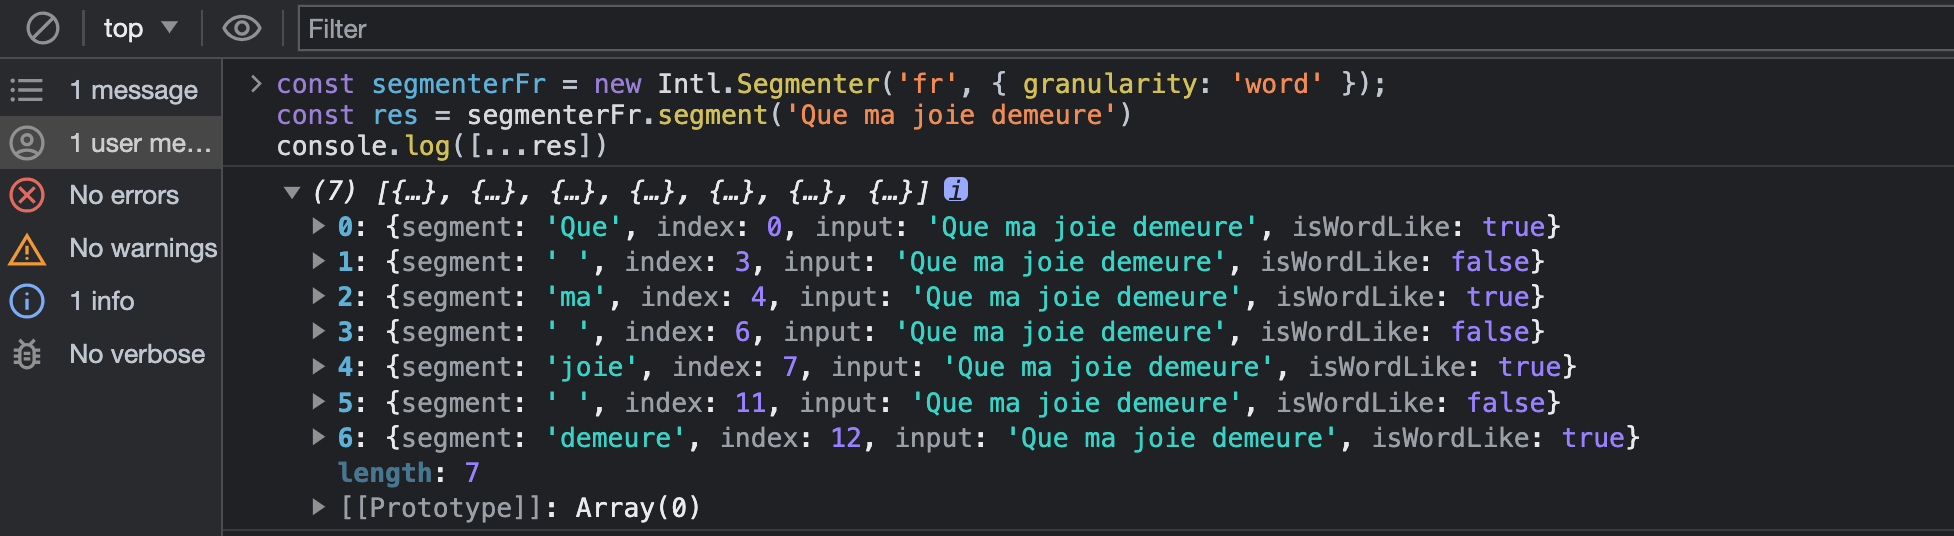The width and height of the screenshot is (1954, 536).
Task: Select the '1 message' sidebar entry
Action: (110, 90)
